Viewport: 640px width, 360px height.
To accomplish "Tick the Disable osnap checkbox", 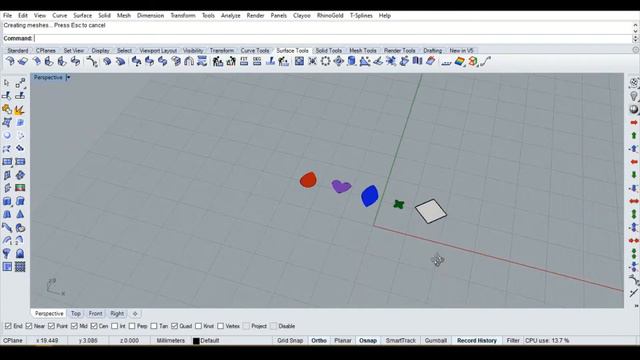I will coord(273,326).
